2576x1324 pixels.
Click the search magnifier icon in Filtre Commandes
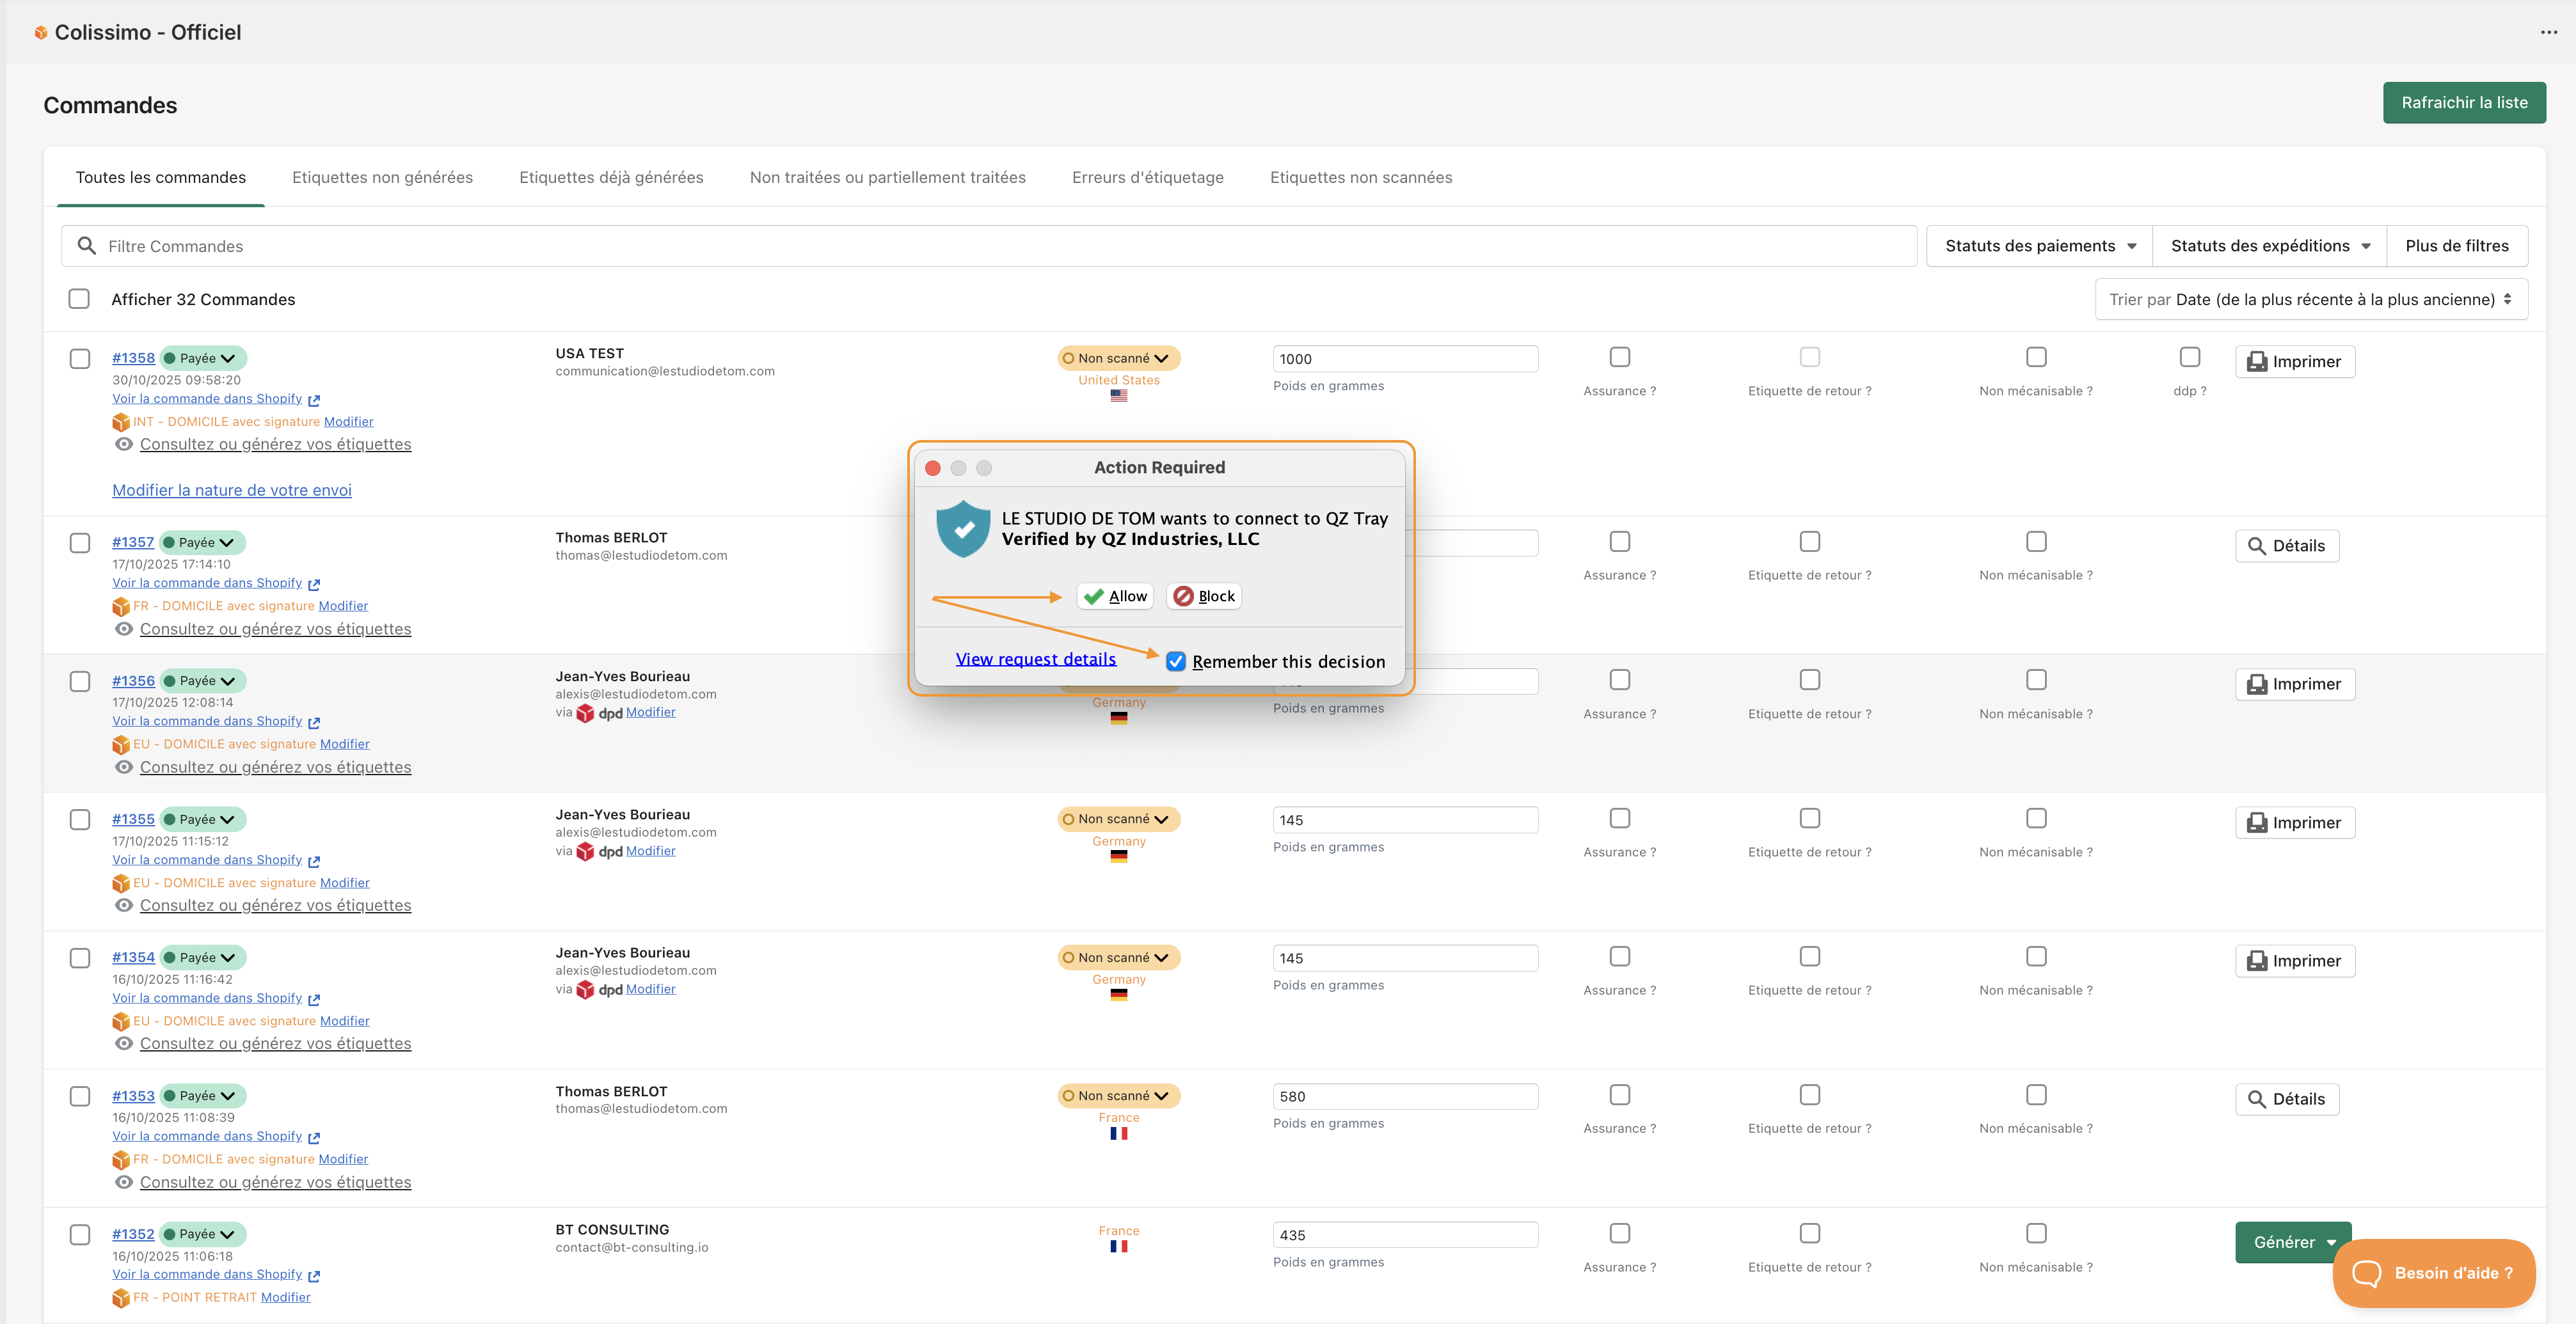point(87,246)
